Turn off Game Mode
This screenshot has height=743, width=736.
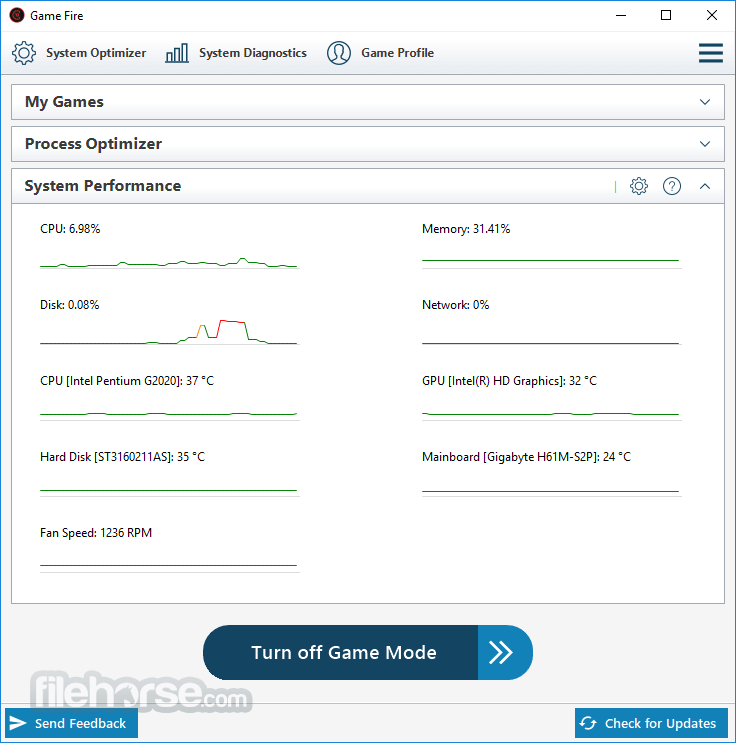[x=368, y=652]
